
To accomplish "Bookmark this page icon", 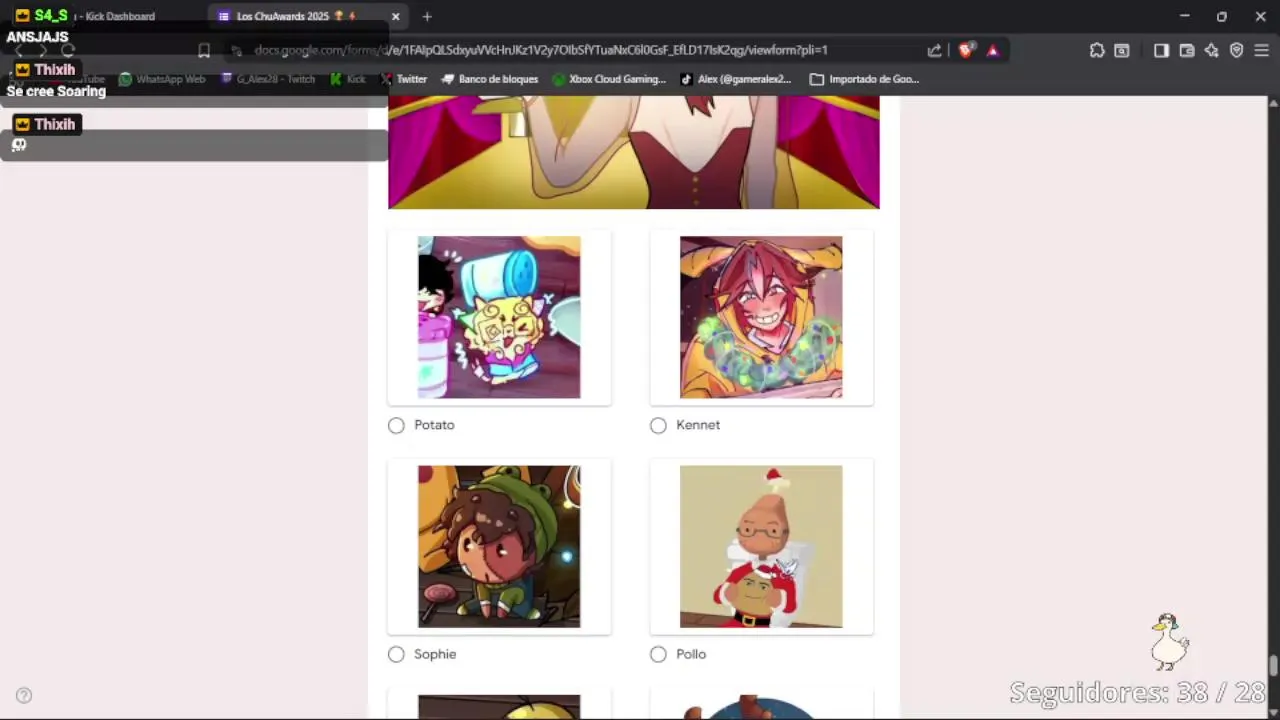I will 204,50.
